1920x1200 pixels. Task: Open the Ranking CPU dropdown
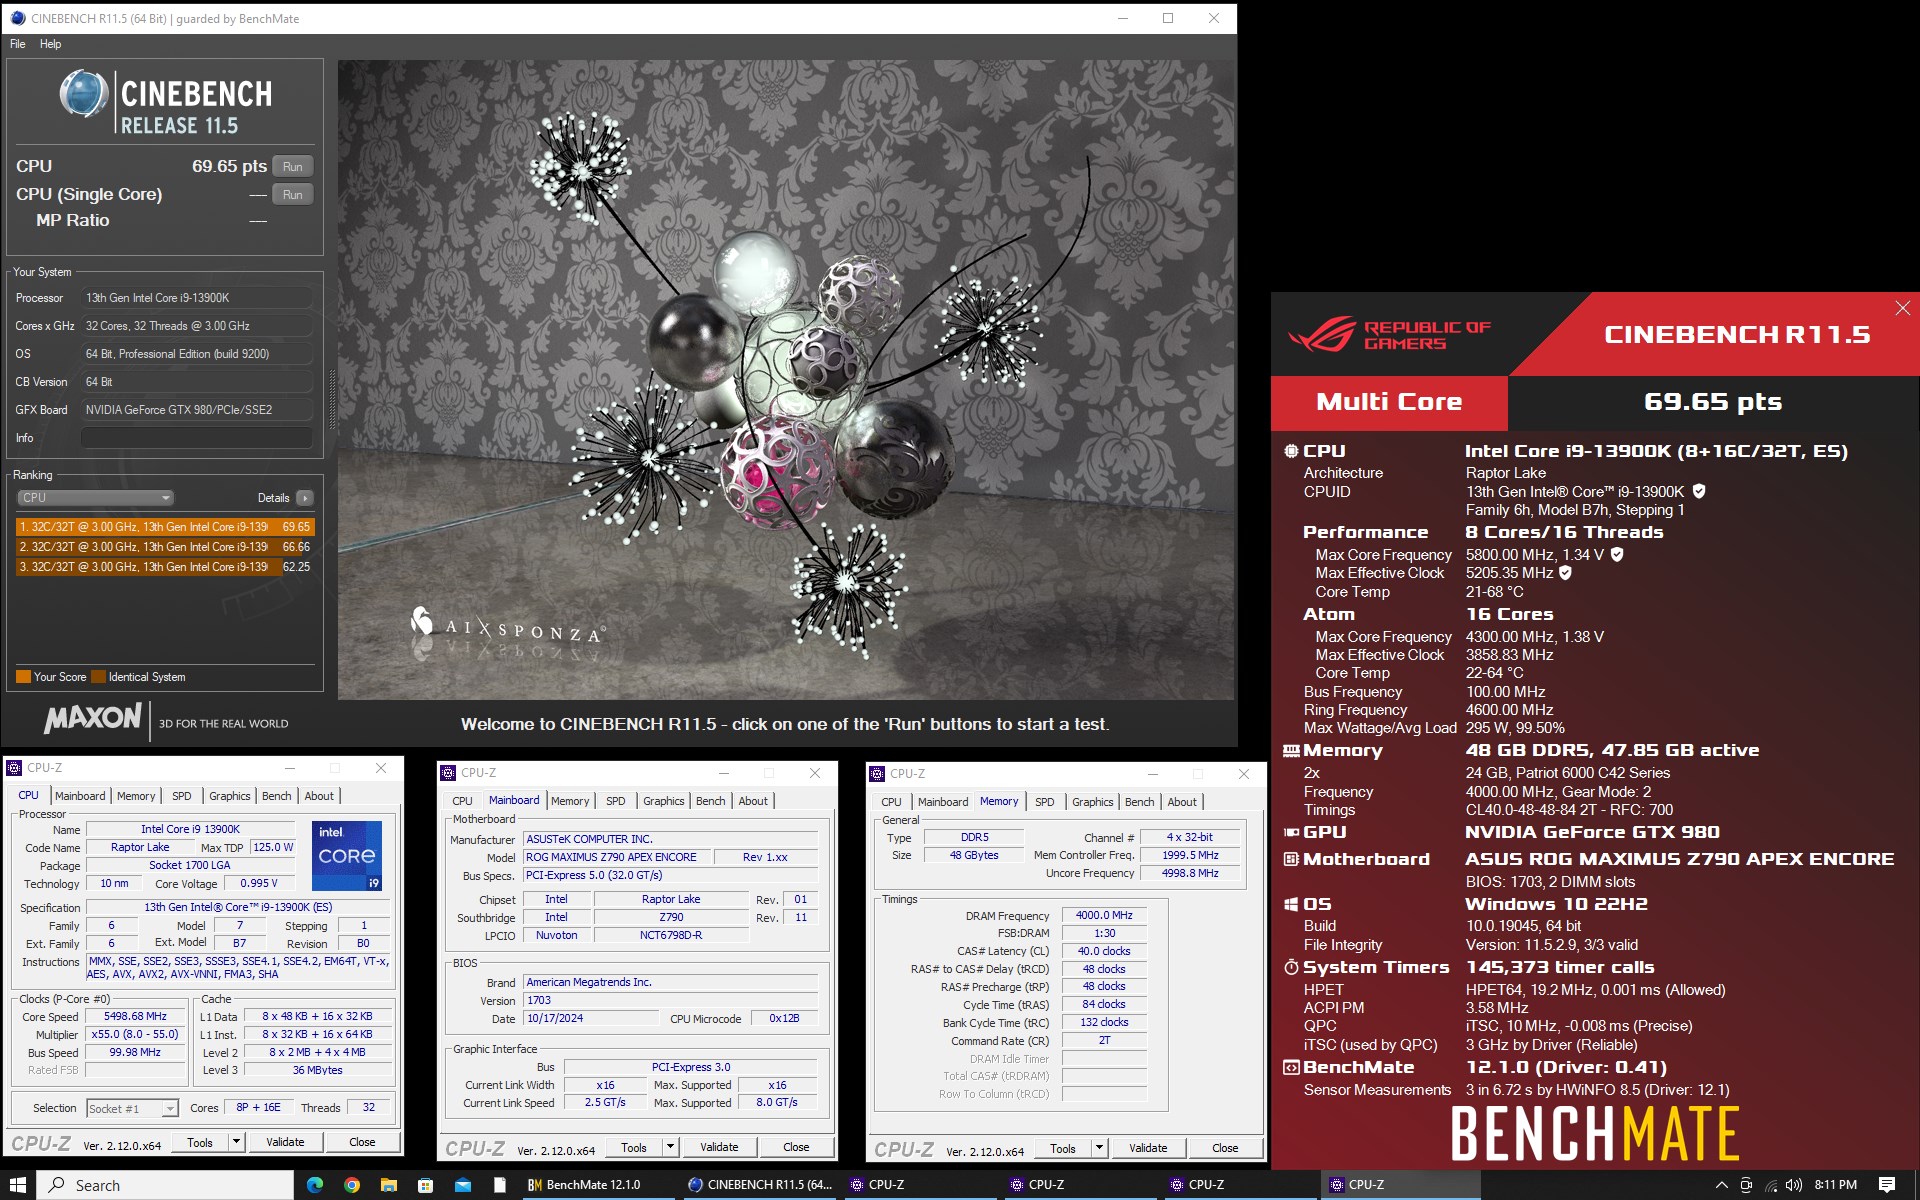[95, 498]
